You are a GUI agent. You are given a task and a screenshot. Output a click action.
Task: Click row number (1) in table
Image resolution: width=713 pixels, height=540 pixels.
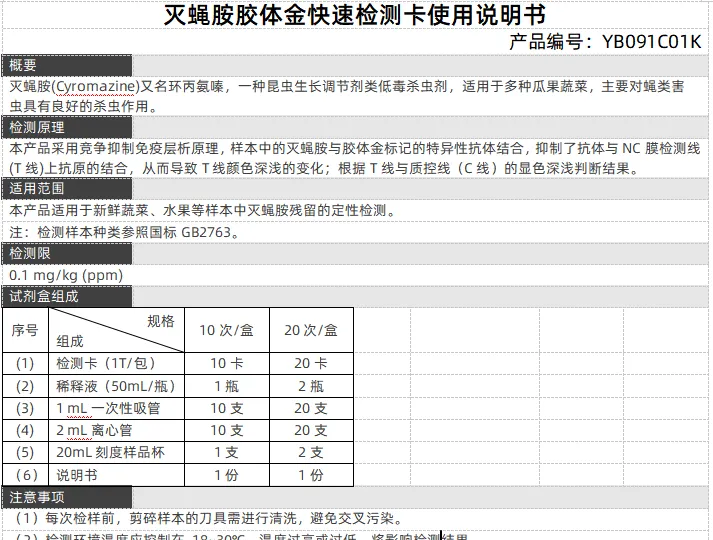coord(25,364)
